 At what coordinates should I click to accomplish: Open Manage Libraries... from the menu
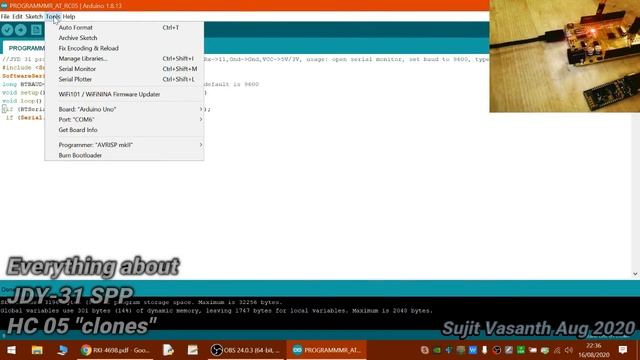point(124,58)
